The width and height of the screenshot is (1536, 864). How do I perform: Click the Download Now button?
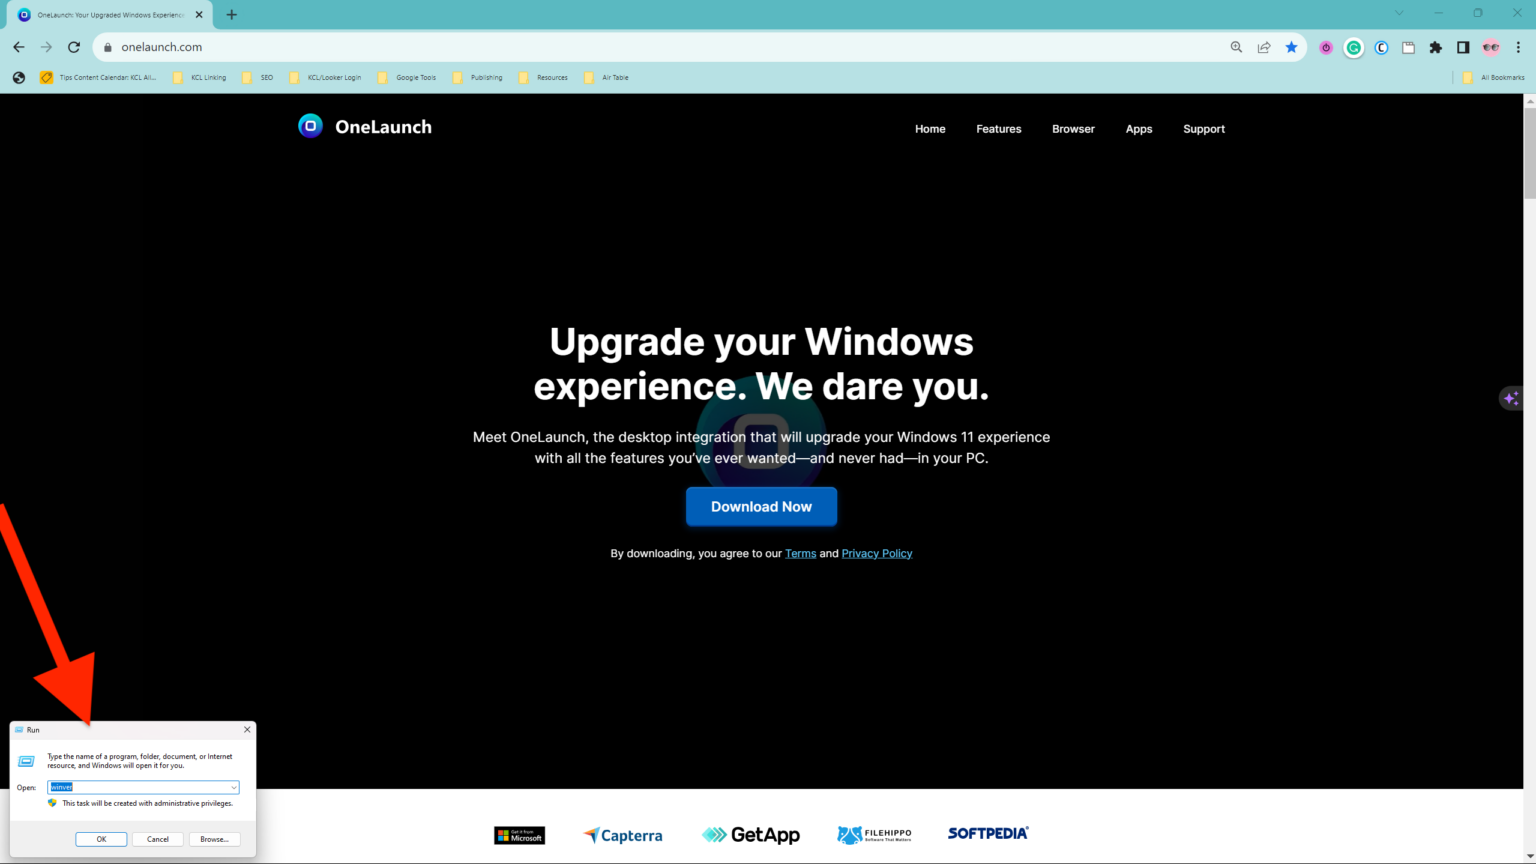761,506
